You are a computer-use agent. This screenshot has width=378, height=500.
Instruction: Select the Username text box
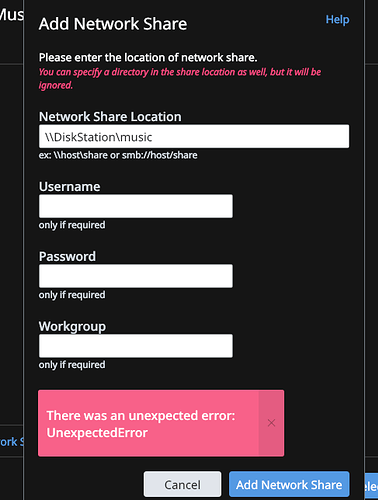136,206
